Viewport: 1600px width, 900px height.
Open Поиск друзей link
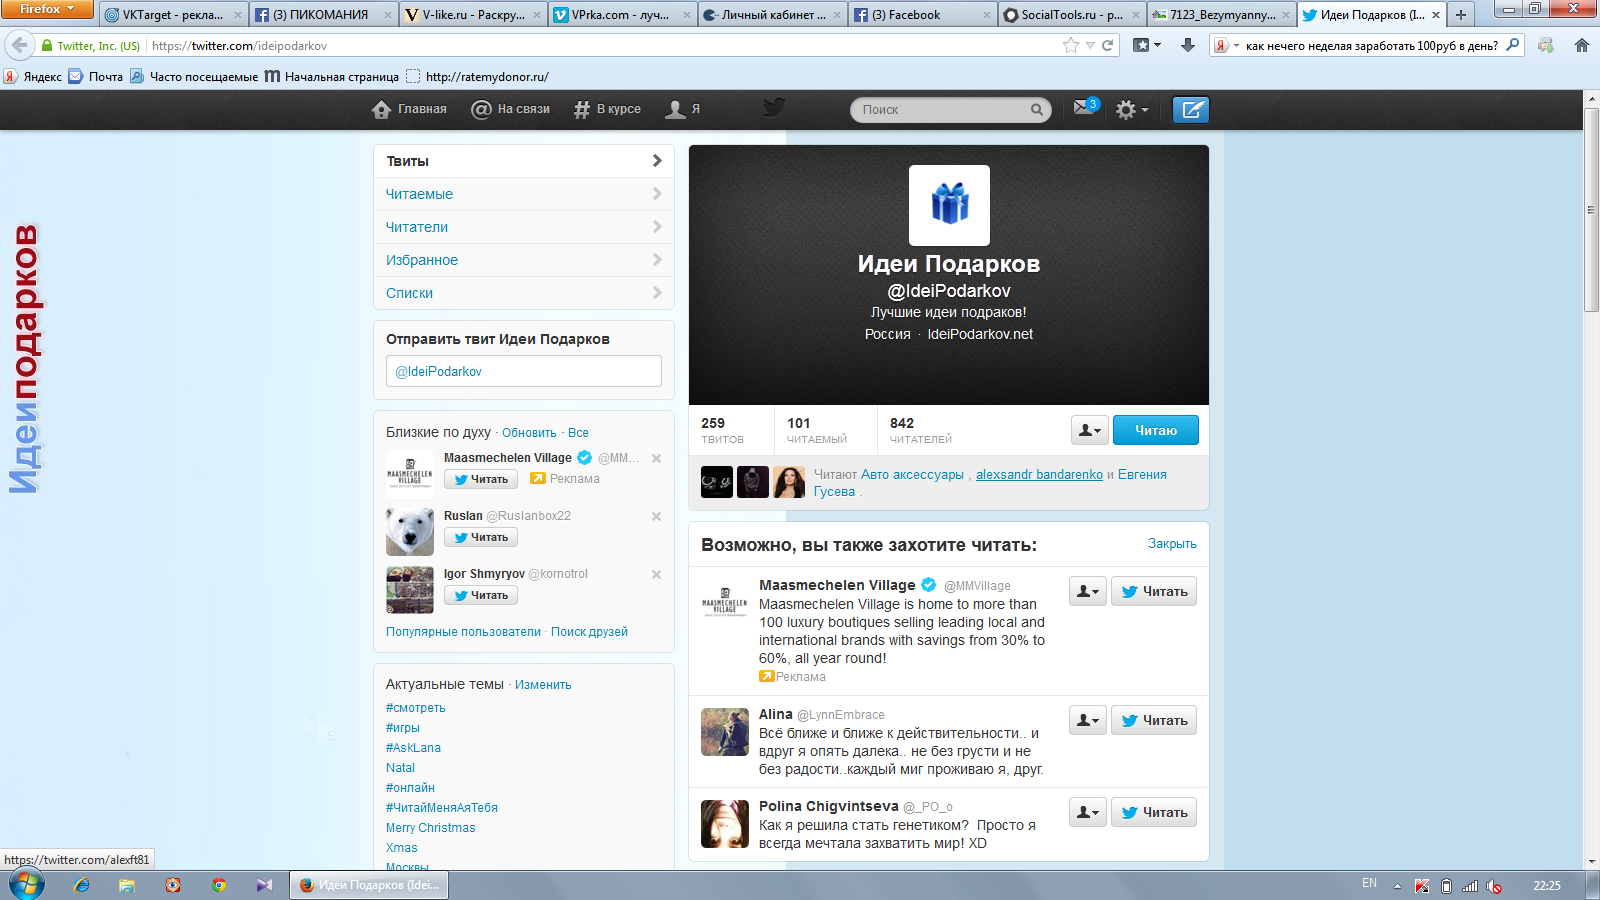[589, 632]
